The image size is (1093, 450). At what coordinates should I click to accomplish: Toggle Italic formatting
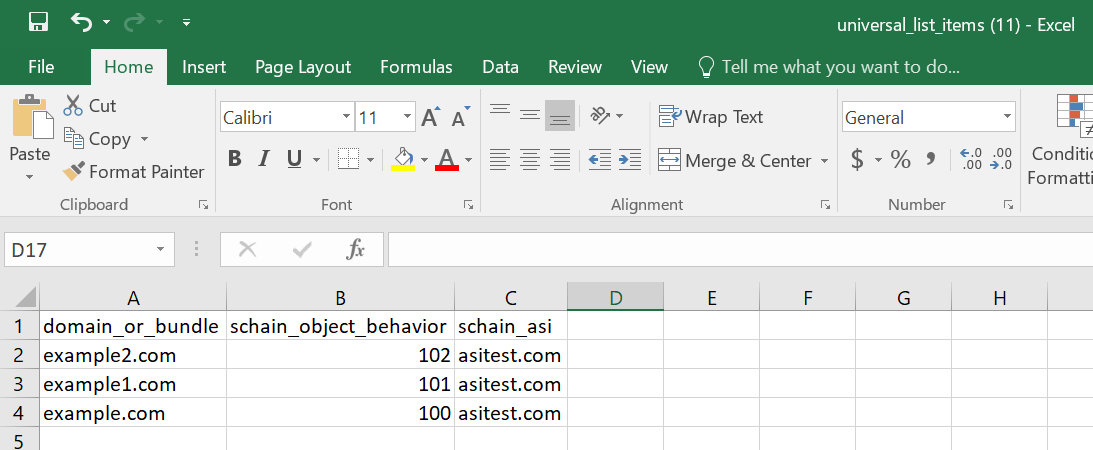(265, 159)
